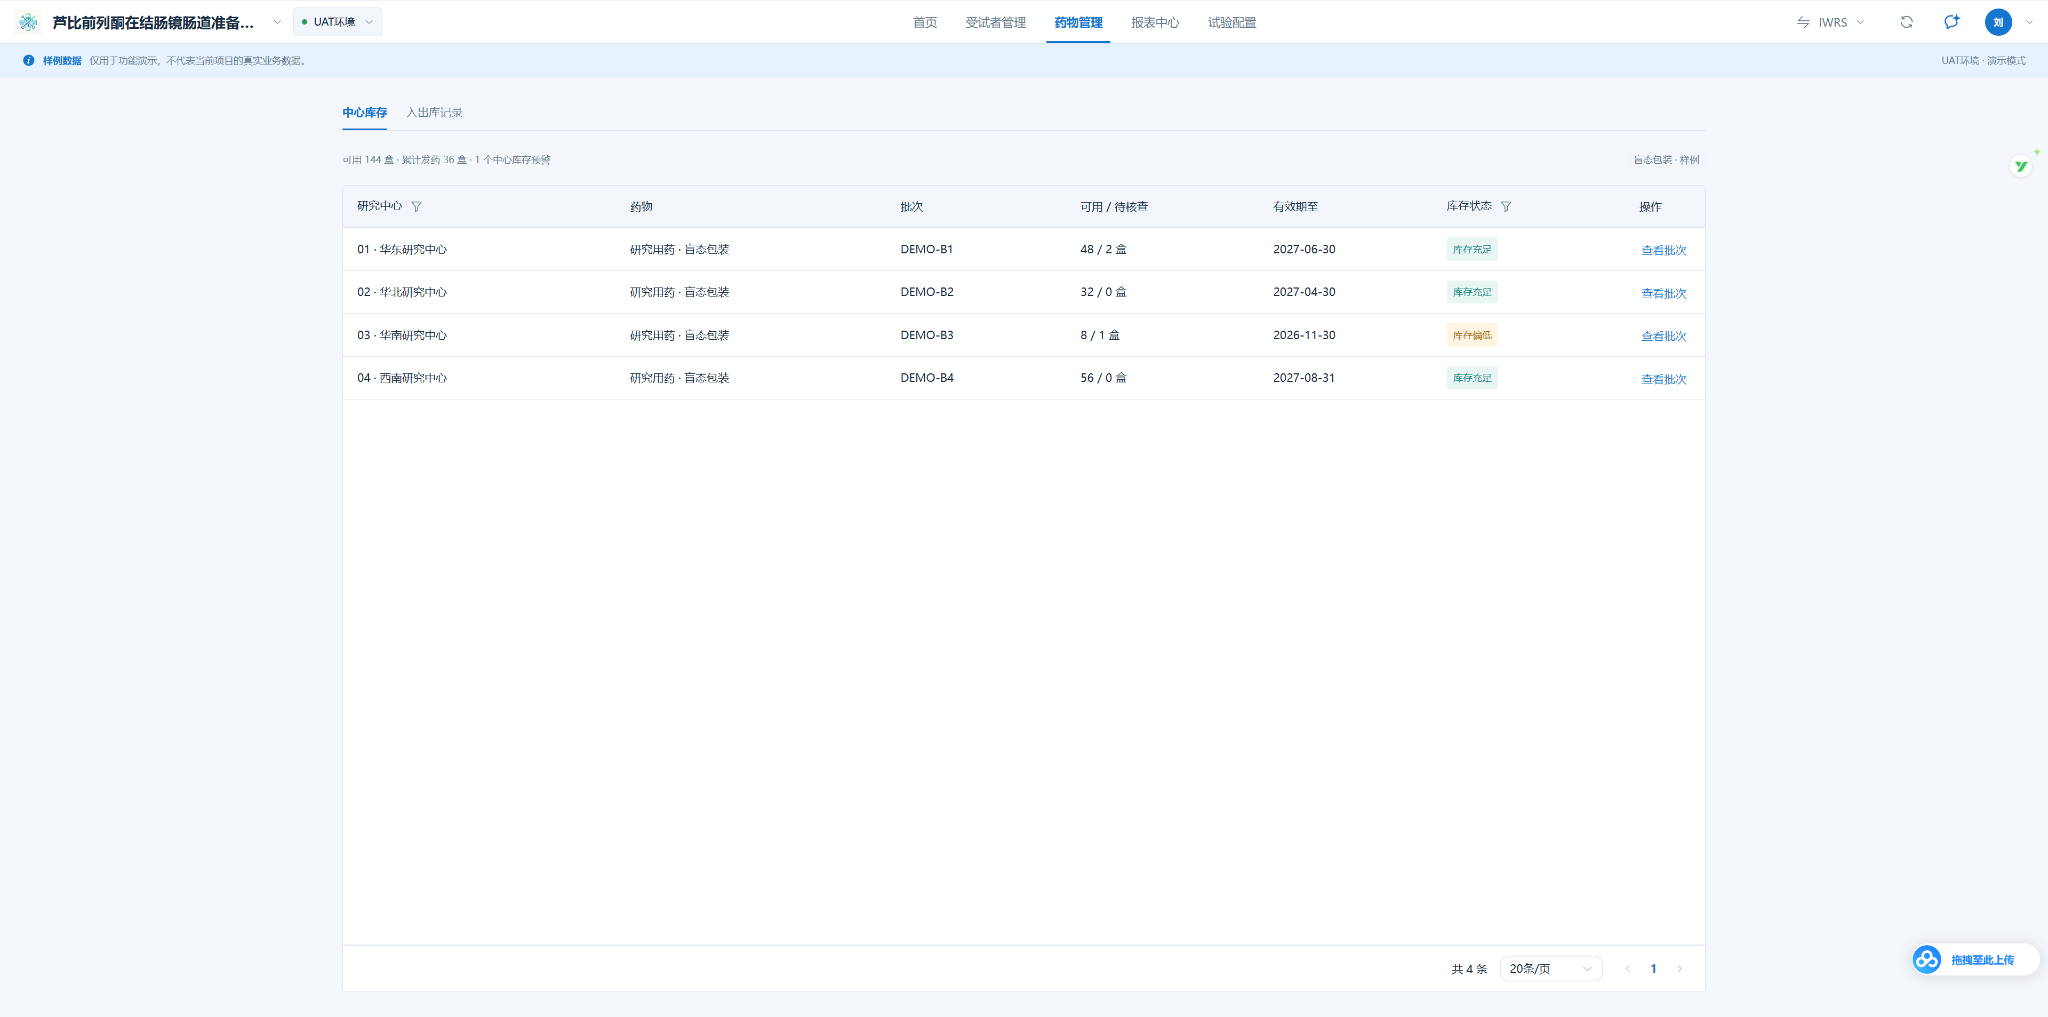This screenshot has height=1017, width=2048.
Task: Filter the 库存状态 column
Action: 1506,207
